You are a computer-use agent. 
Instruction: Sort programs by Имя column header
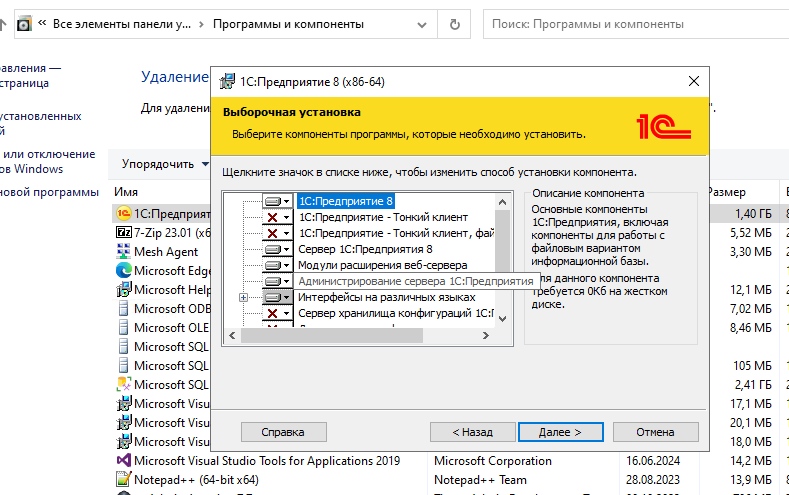(126, 192)
